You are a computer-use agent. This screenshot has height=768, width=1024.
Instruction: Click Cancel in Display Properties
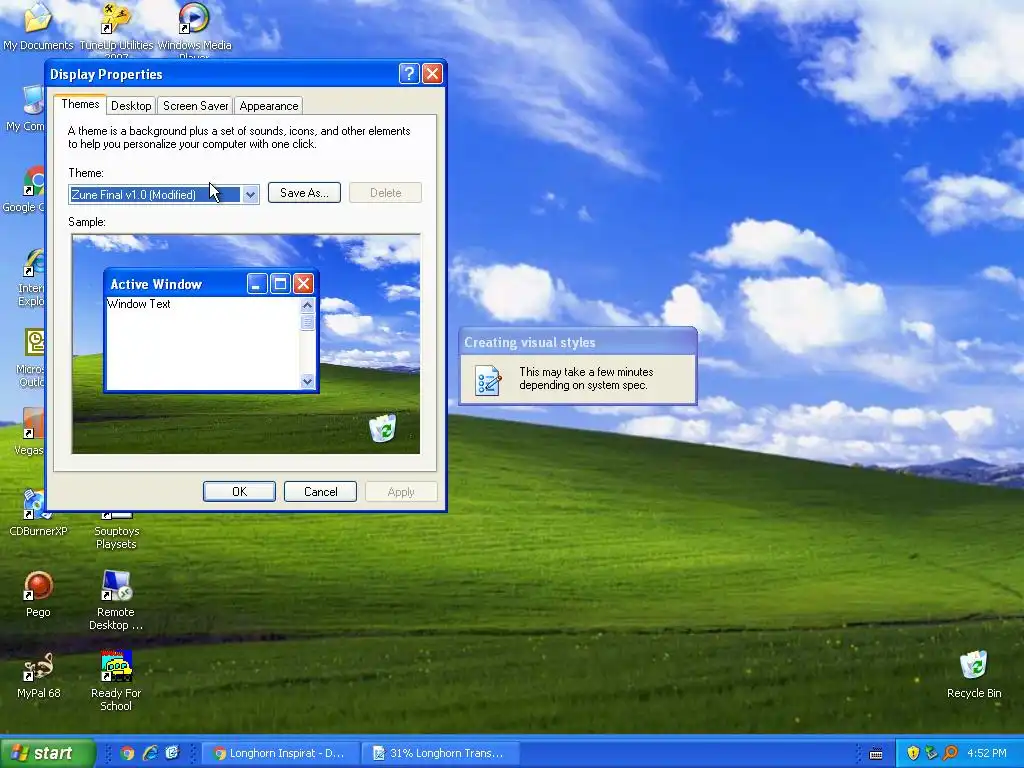coord(321,492)
